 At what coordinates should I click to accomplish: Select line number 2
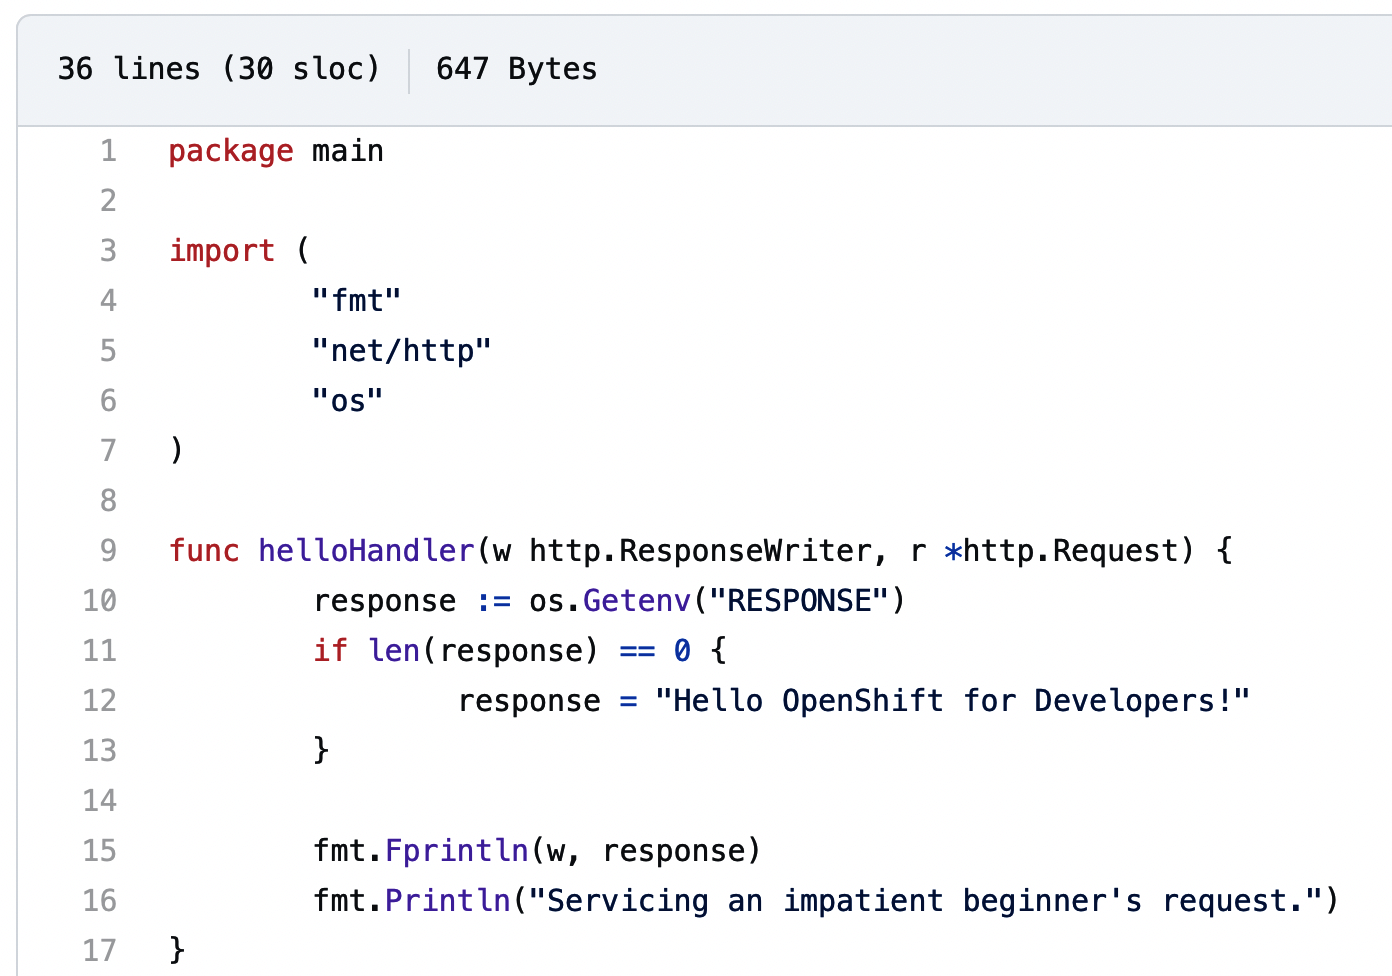tap(108, 201)
